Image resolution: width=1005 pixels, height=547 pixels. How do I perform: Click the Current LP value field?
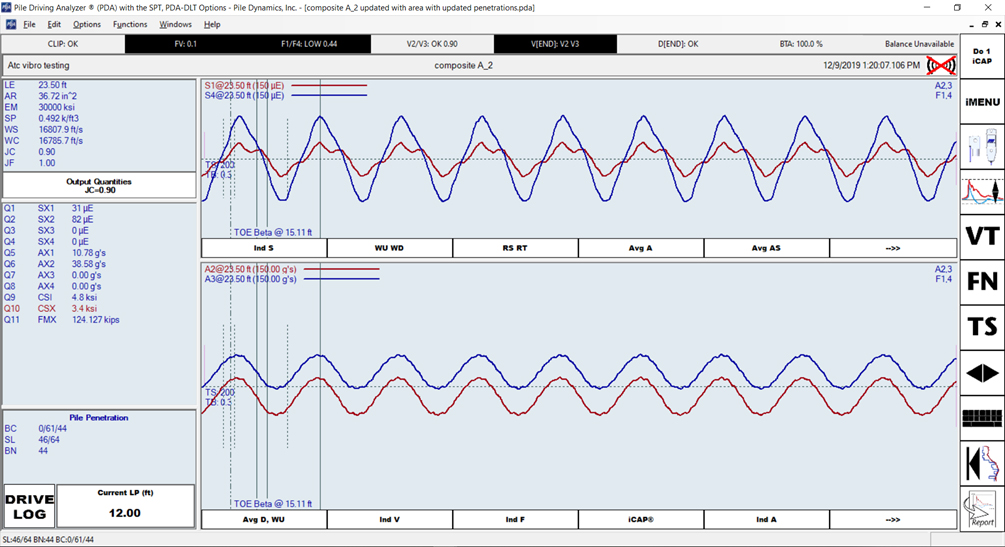125,513
